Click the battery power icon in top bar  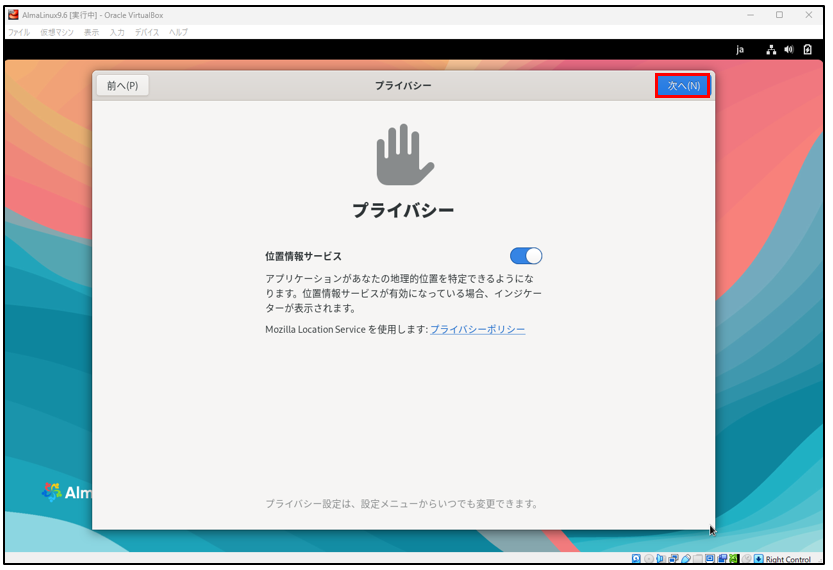point(807,49)
